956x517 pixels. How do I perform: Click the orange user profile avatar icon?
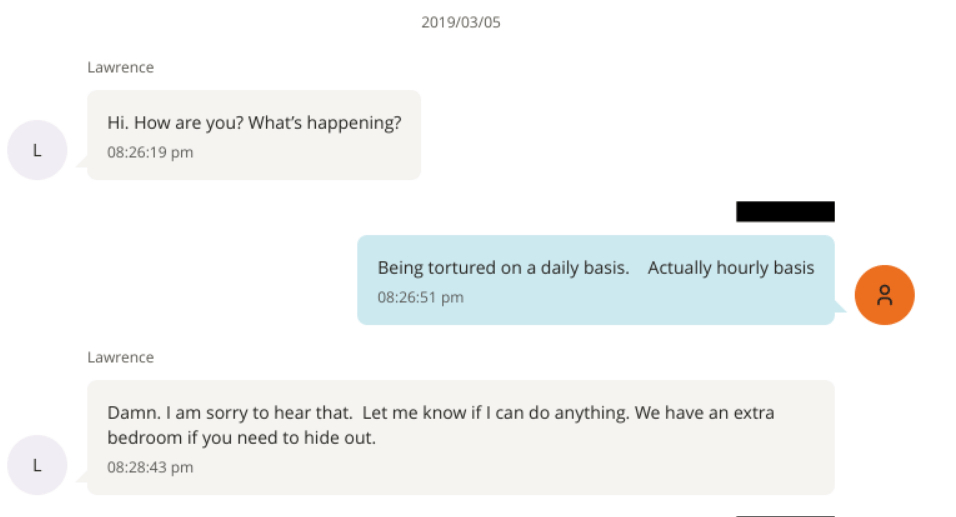tap(885, 295)
